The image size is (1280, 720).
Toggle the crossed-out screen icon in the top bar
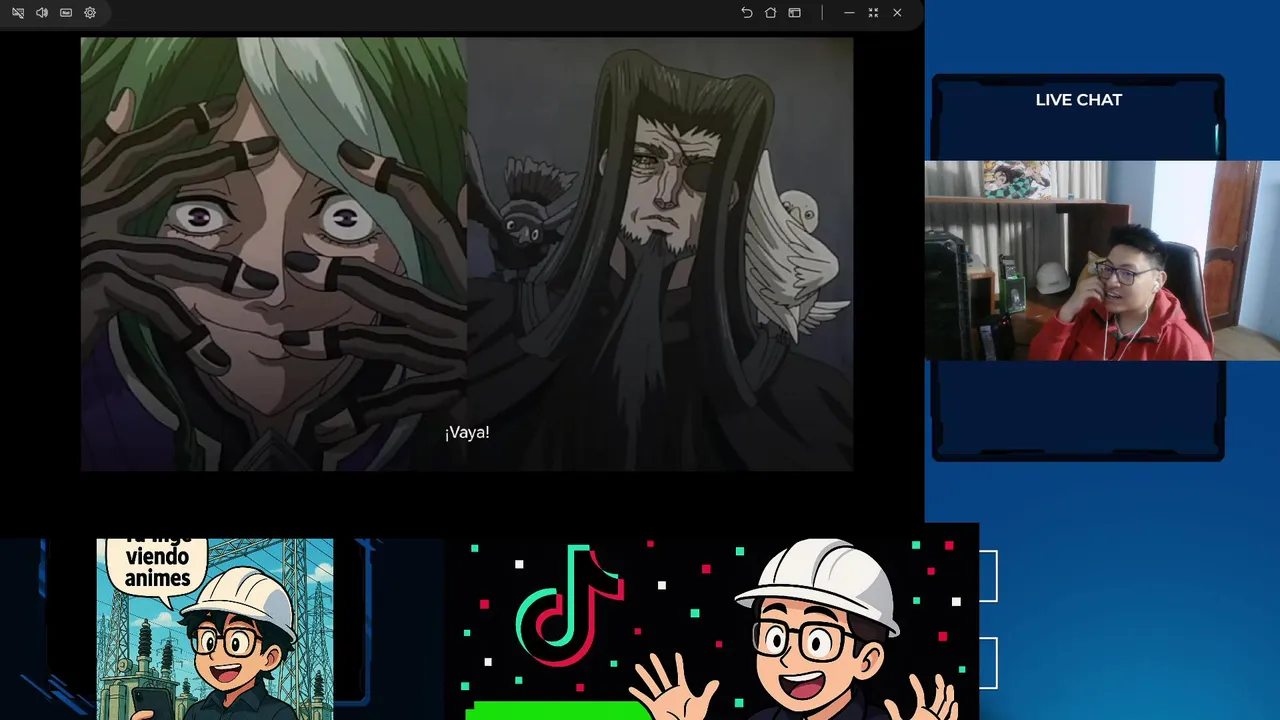coord(18,13)
